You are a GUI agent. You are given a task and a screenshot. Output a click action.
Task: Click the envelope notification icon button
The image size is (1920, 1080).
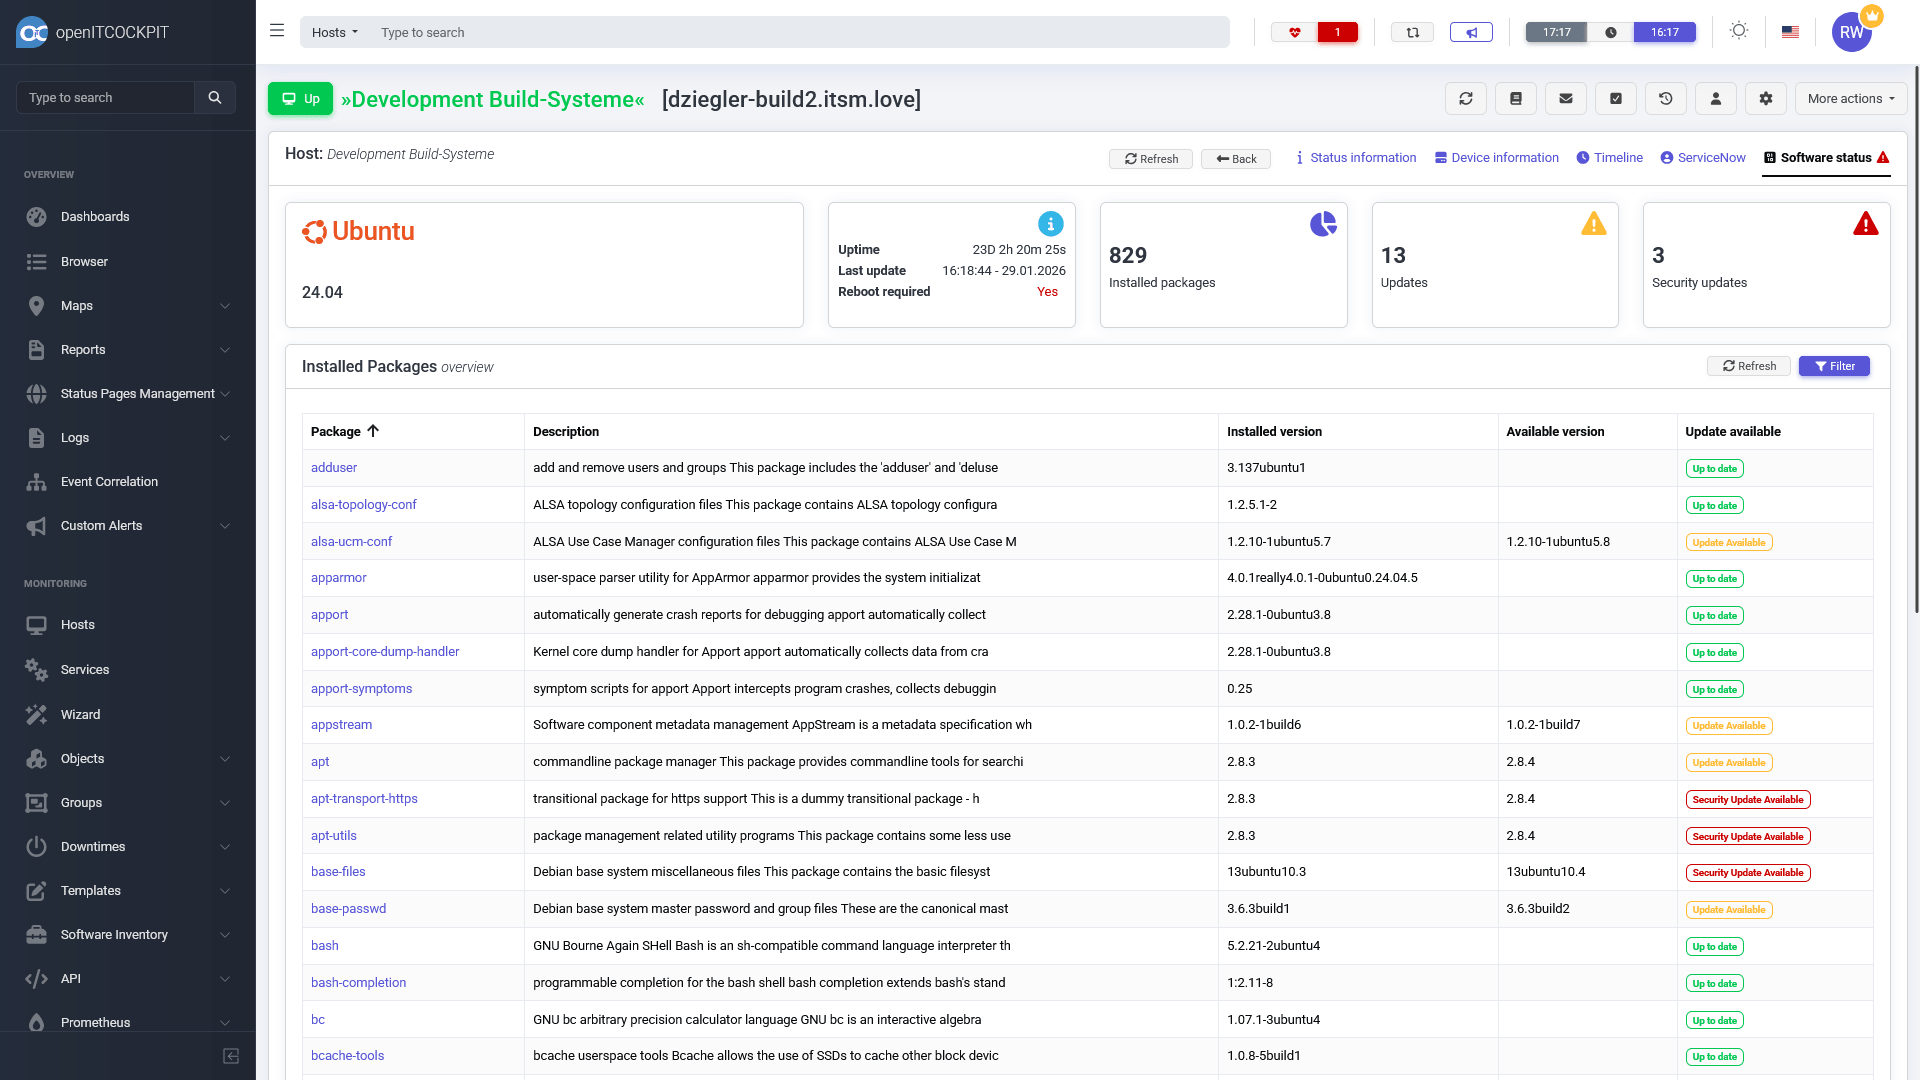(1565, 99)
